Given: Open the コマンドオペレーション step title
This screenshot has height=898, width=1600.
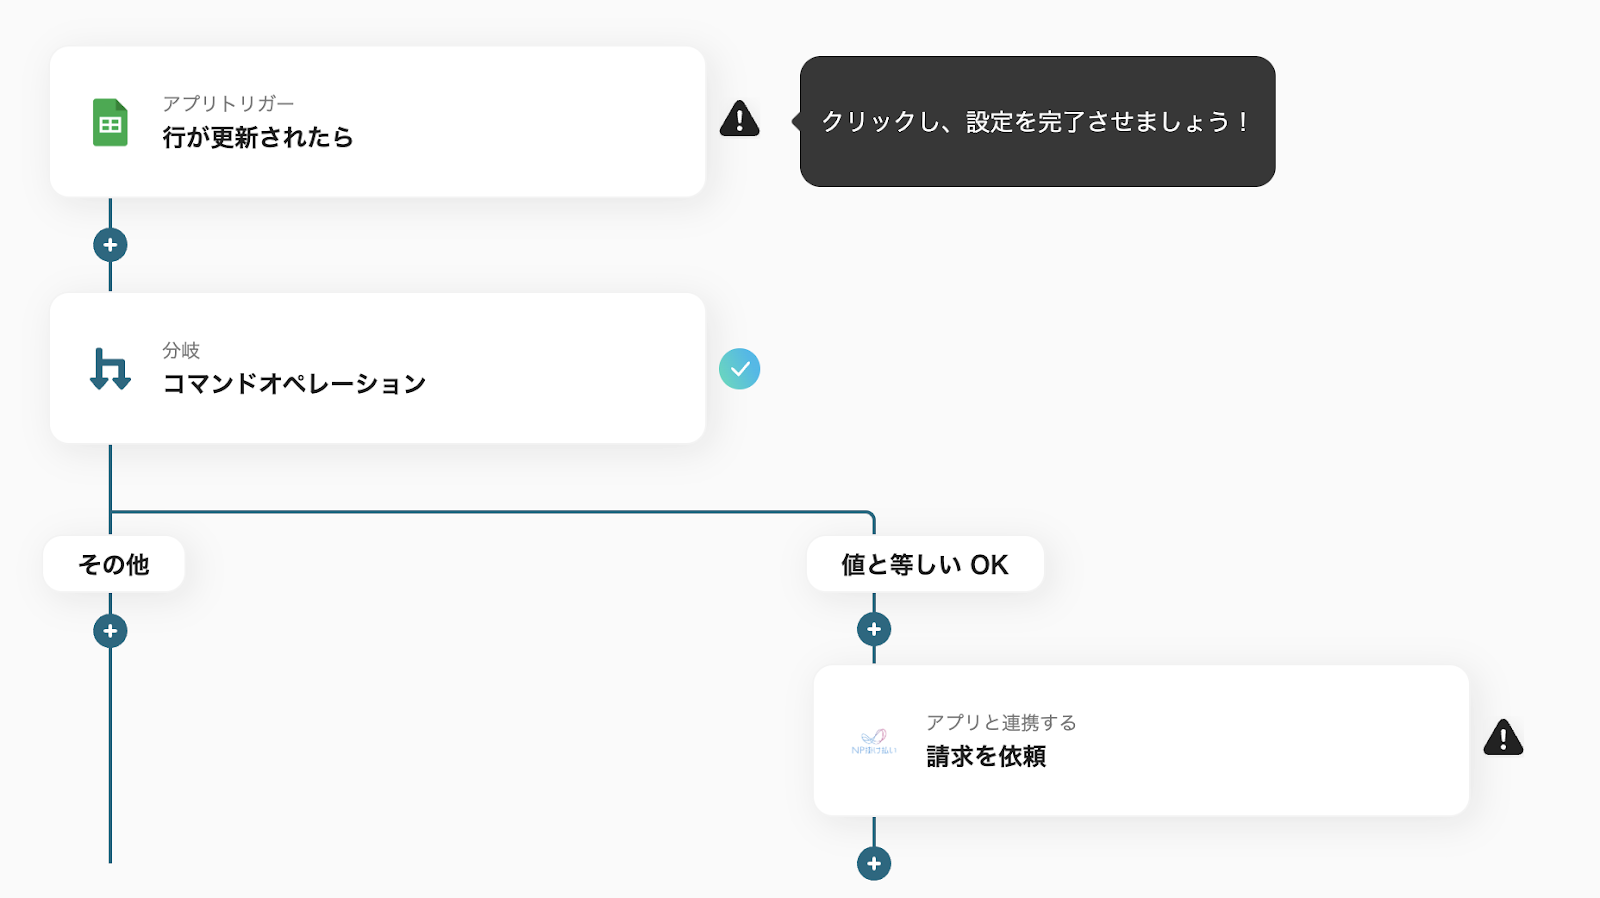Looking at the screenshot, I should [x=294, y=384].
